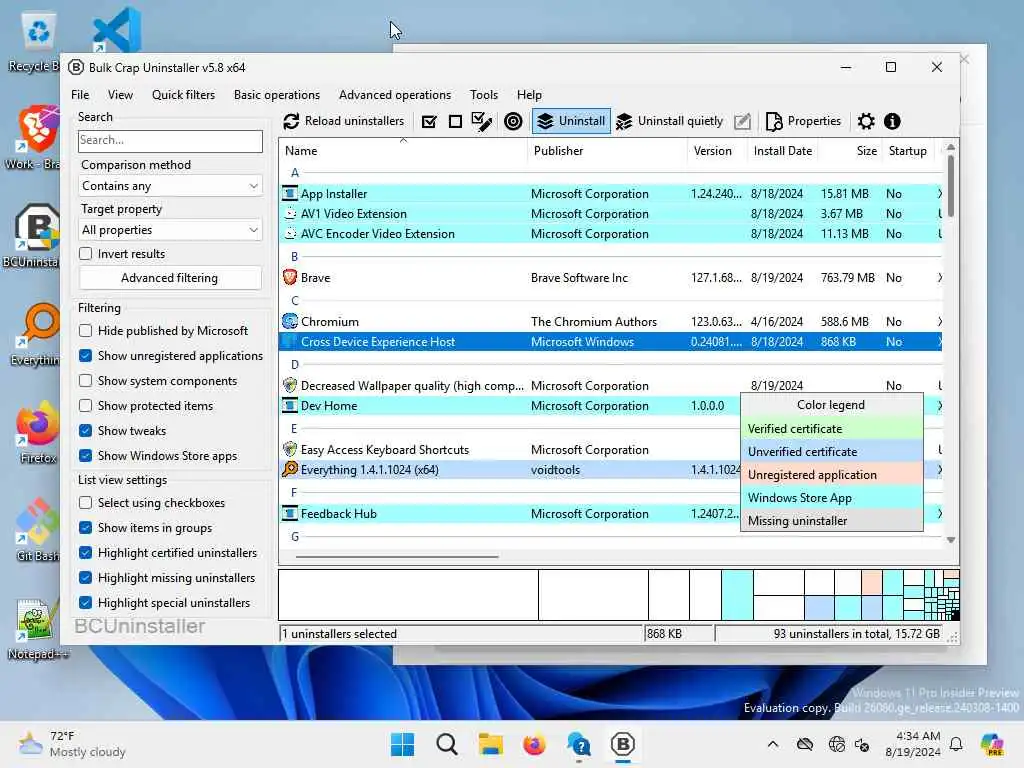The image size is (1024, 768).
Task: Click the Reload uninstallers refresh icon
Action: [291, 121]
